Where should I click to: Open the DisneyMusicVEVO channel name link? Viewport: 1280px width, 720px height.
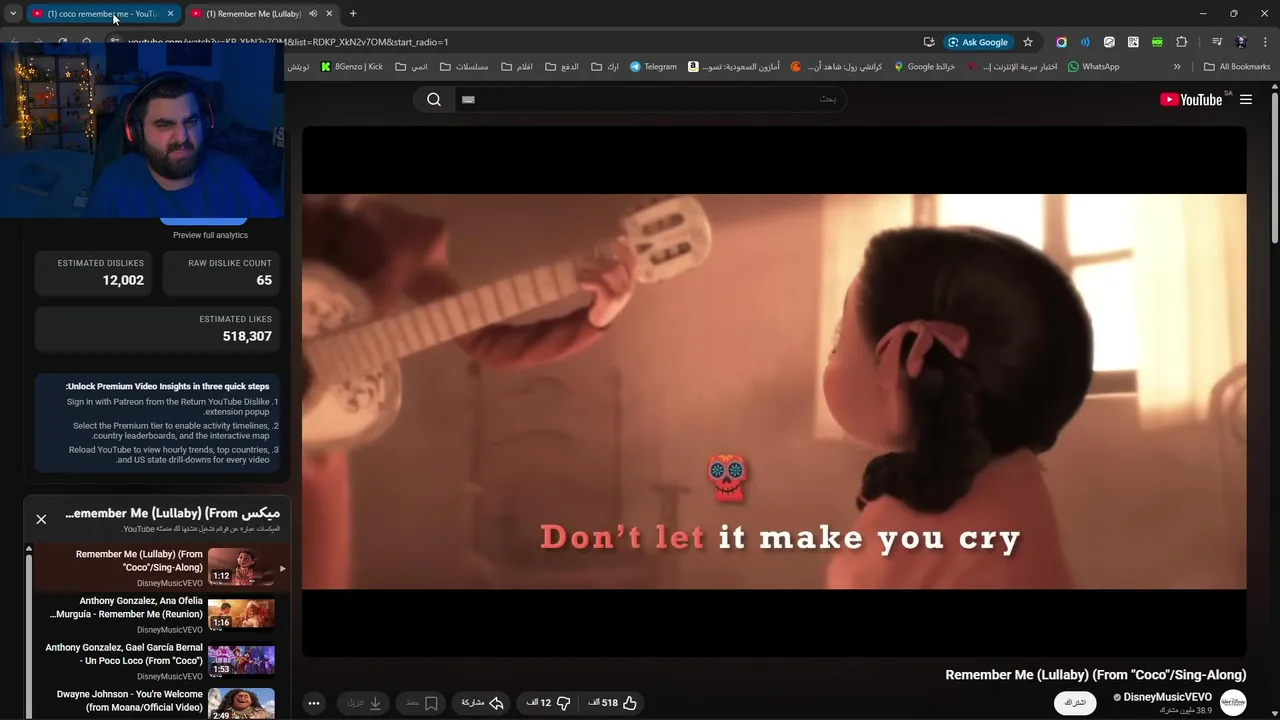1167,697
